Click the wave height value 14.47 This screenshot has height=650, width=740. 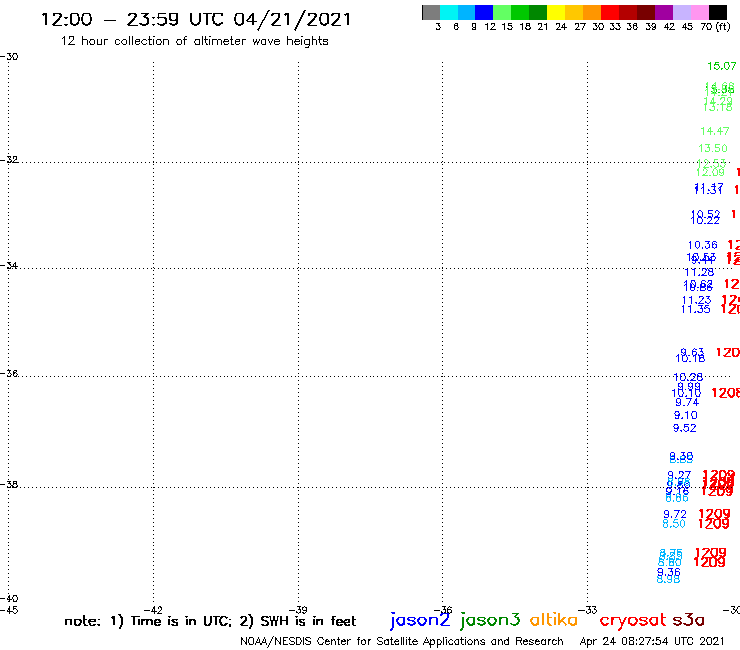tap(715, 131)
